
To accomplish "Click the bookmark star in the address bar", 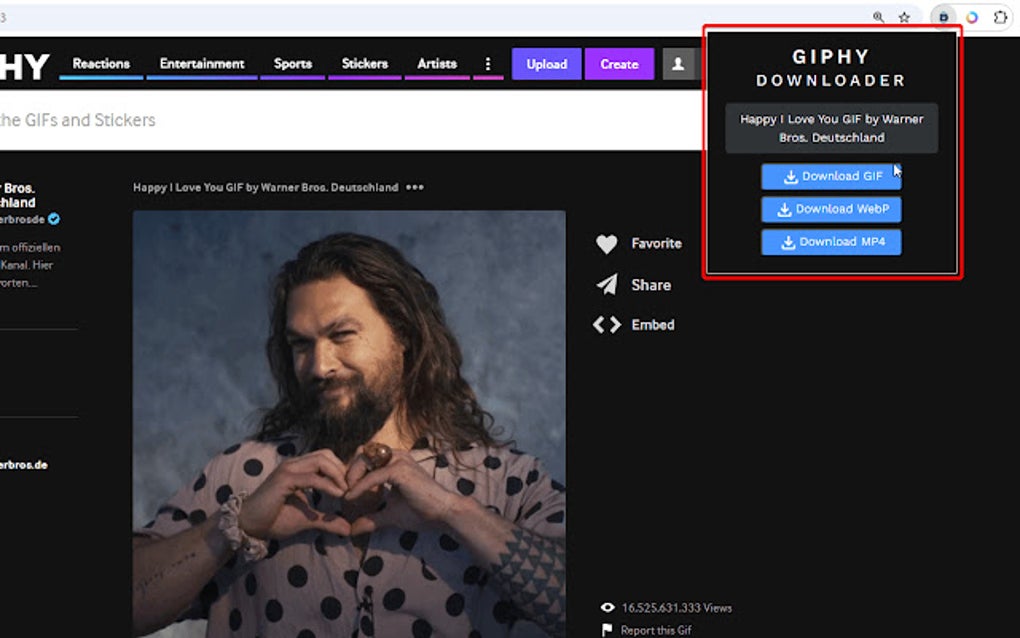I will pos(903,17).
